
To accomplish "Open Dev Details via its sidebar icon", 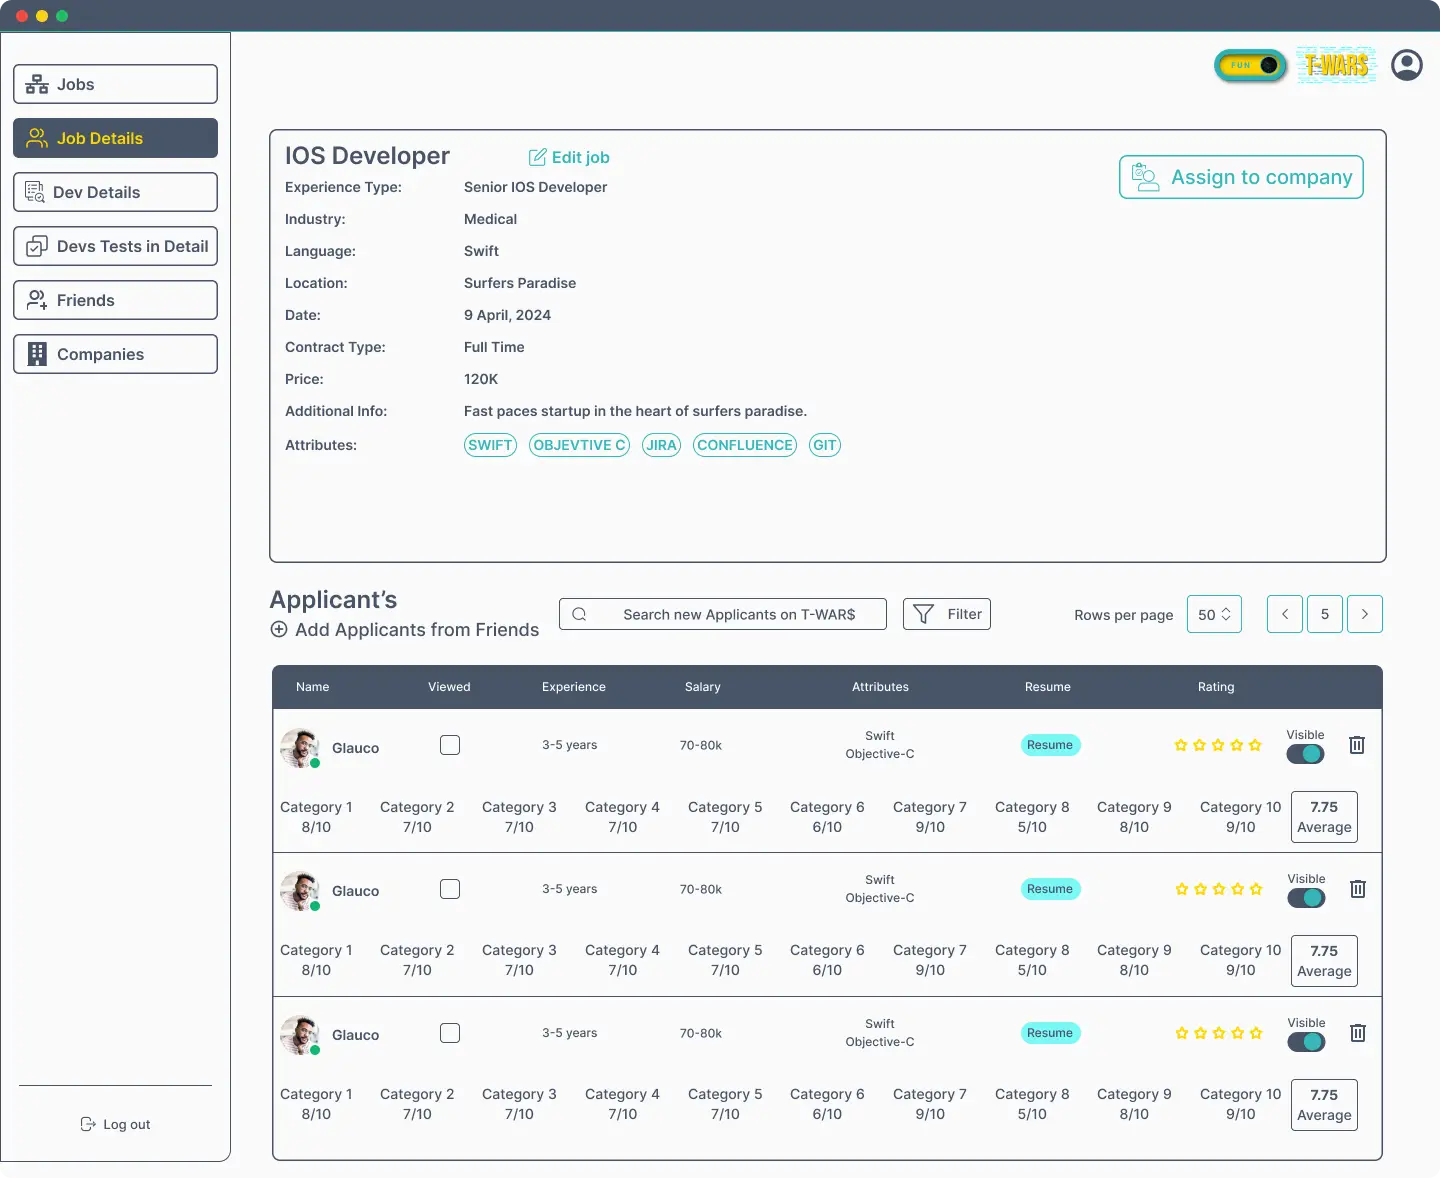I will (x=36, y=192).
